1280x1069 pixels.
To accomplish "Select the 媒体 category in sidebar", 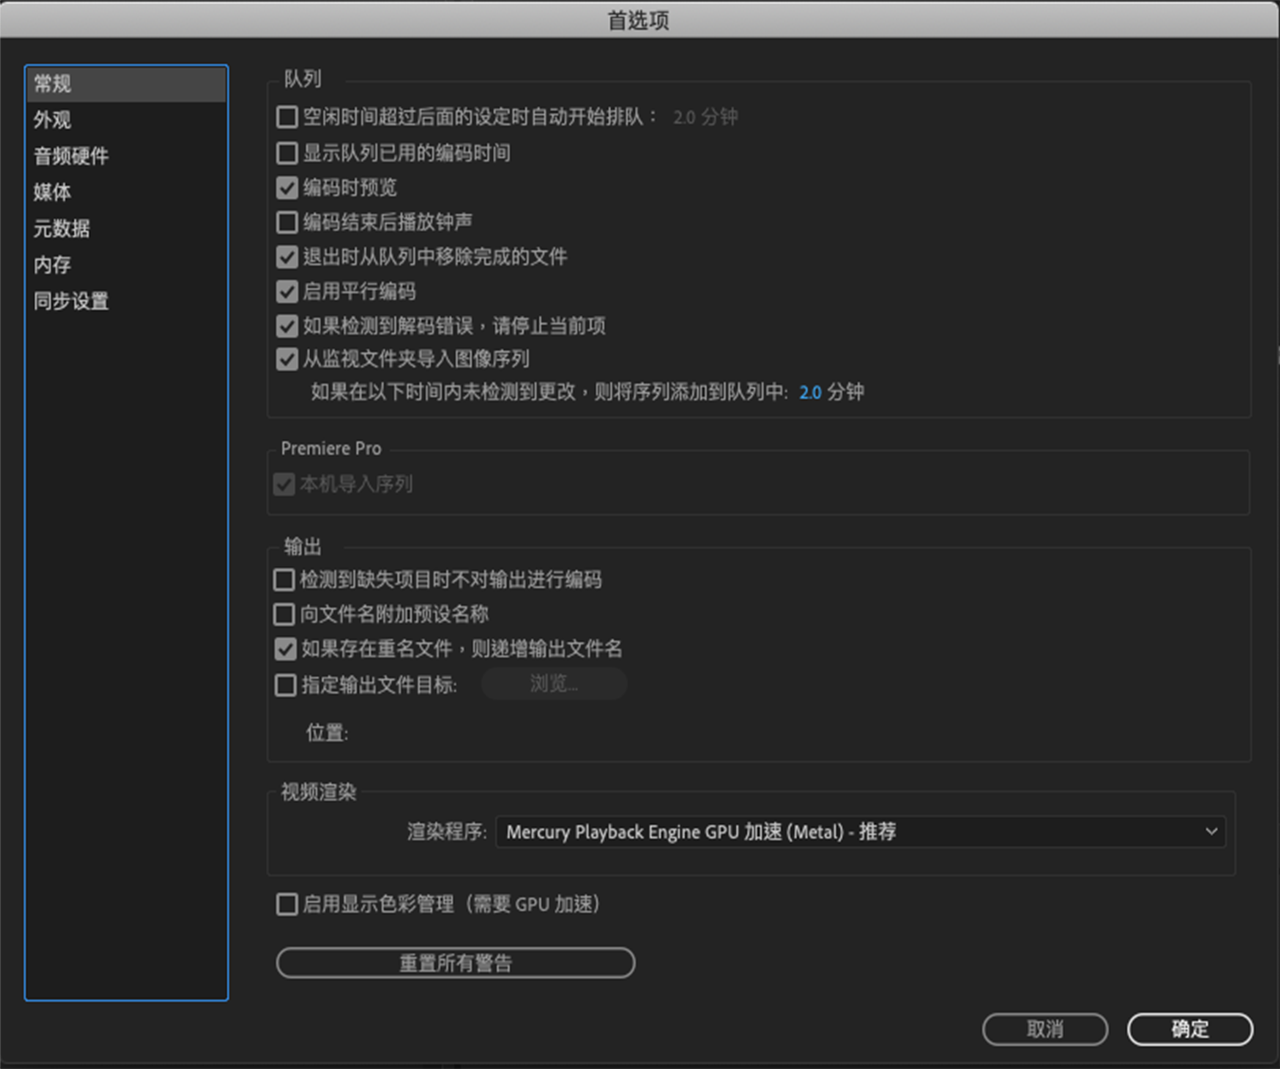I will point(52,192).
